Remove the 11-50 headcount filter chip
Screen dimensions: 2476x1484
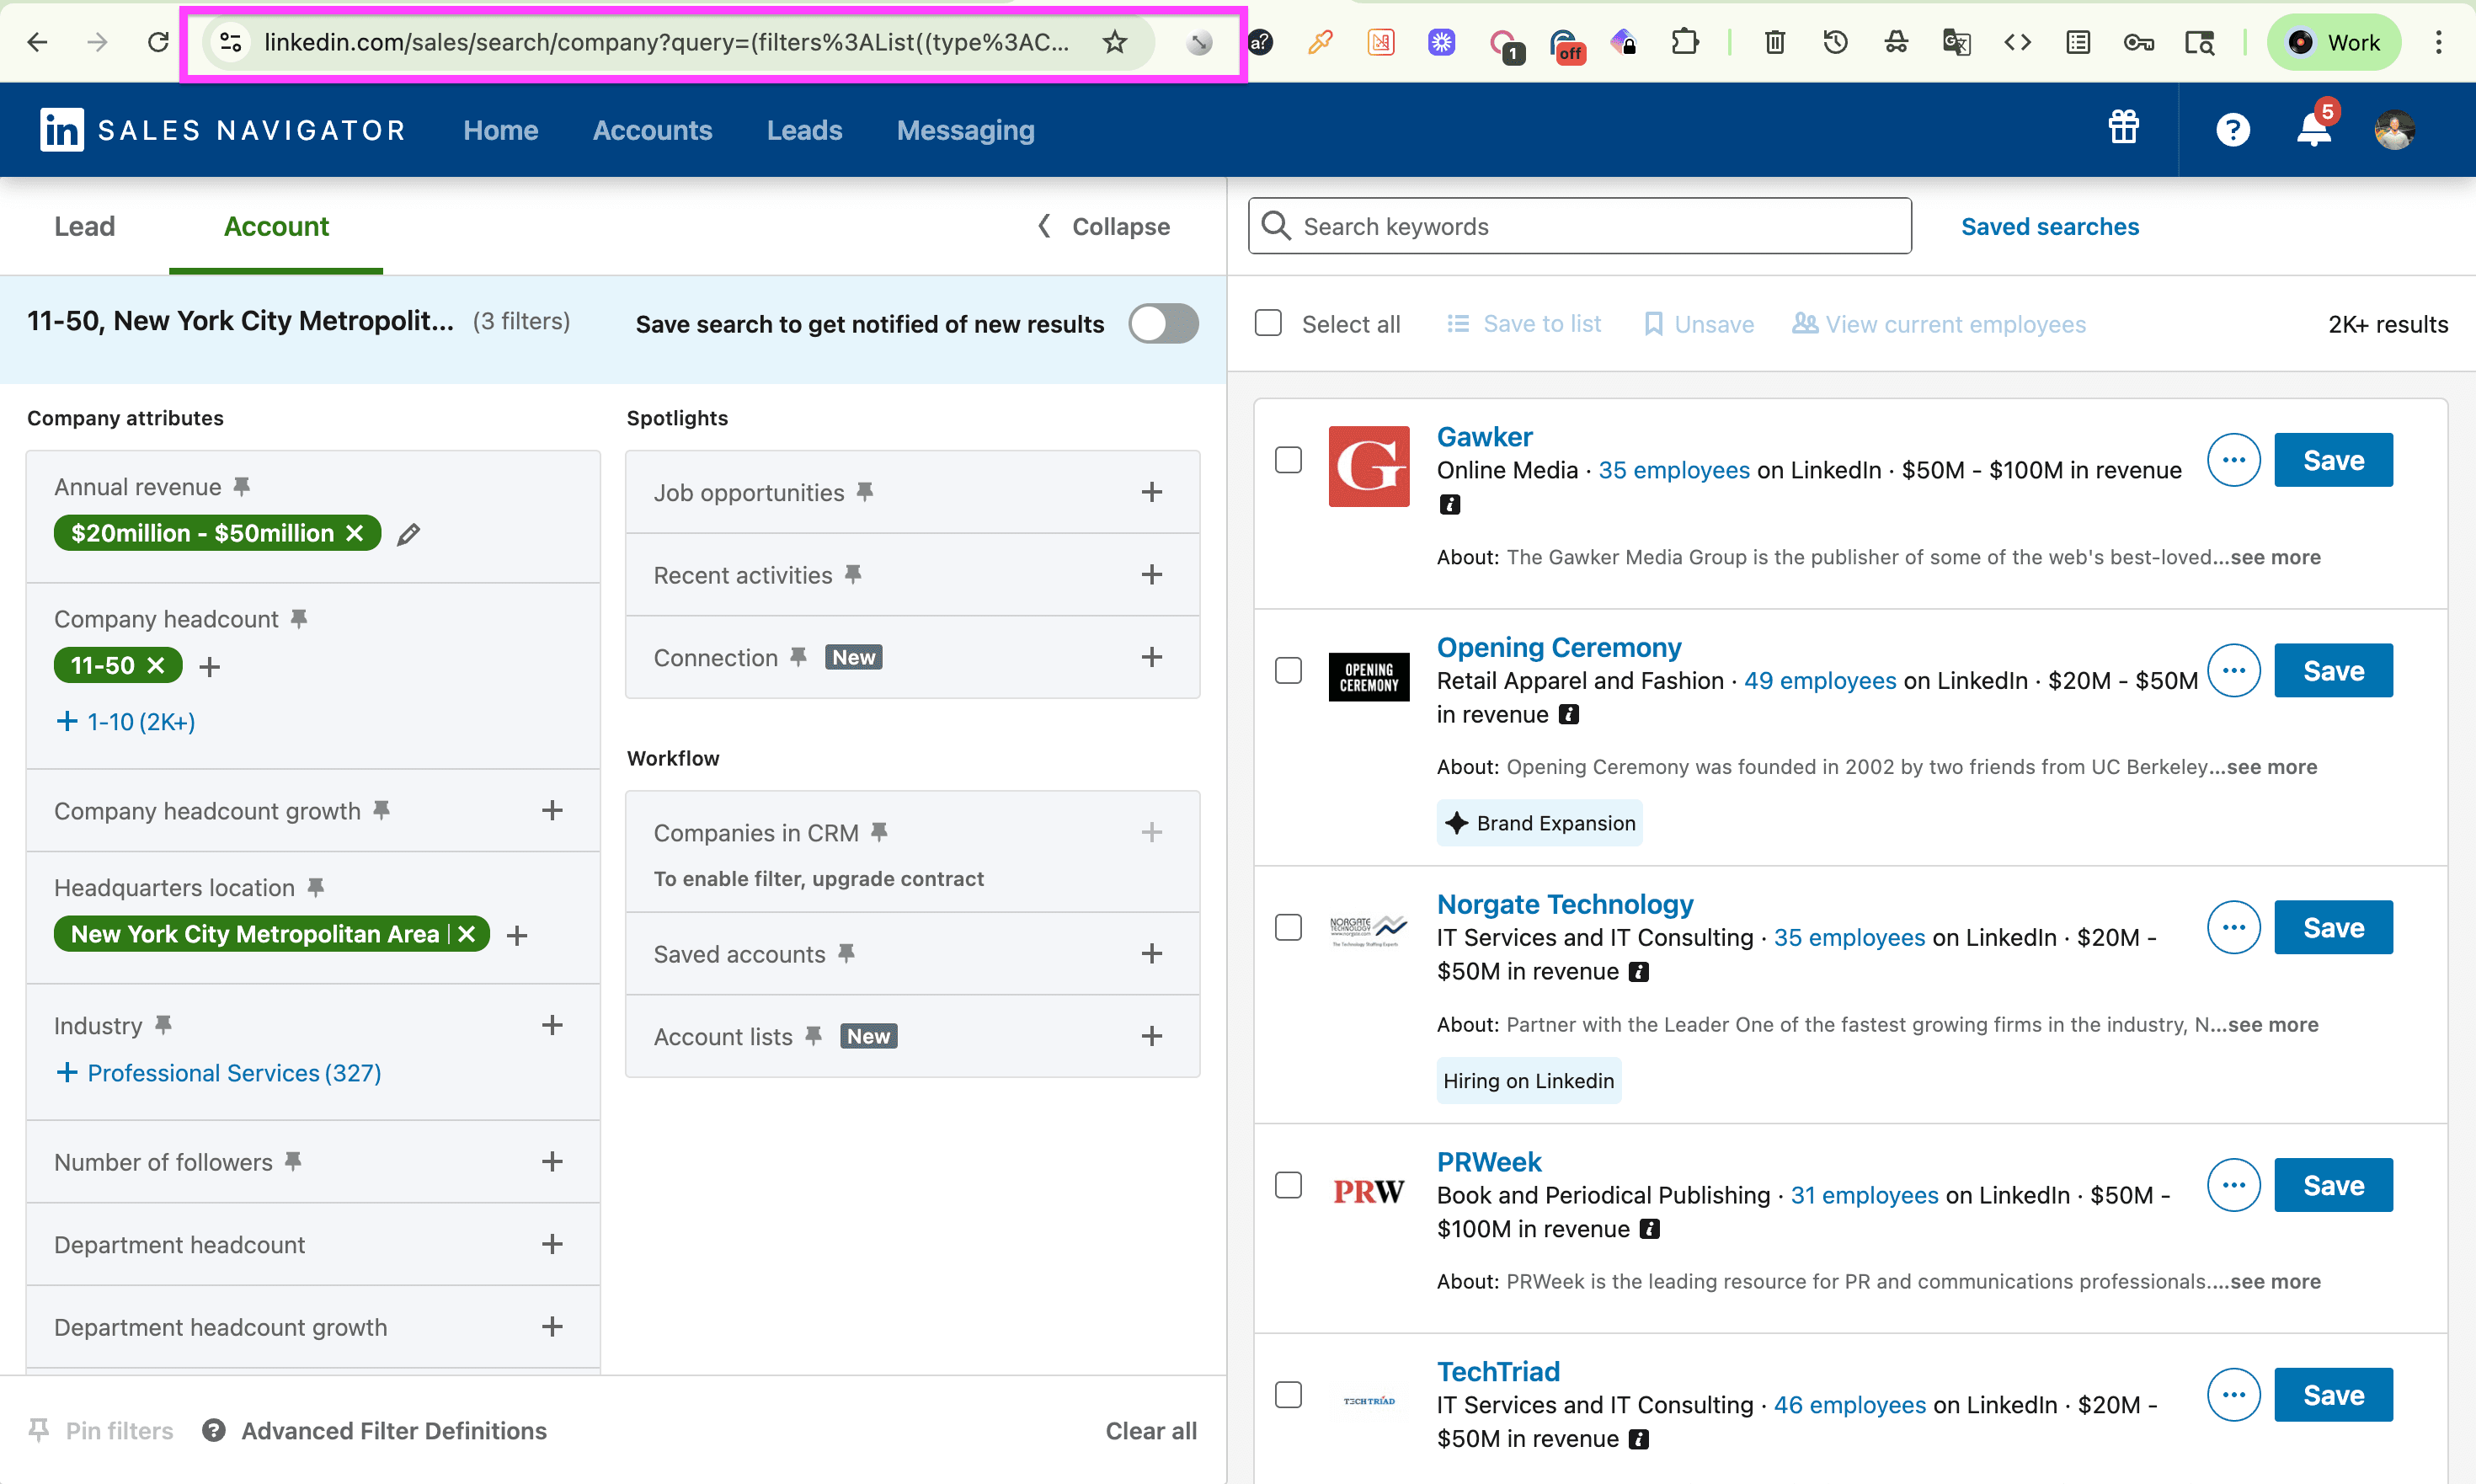156,665
